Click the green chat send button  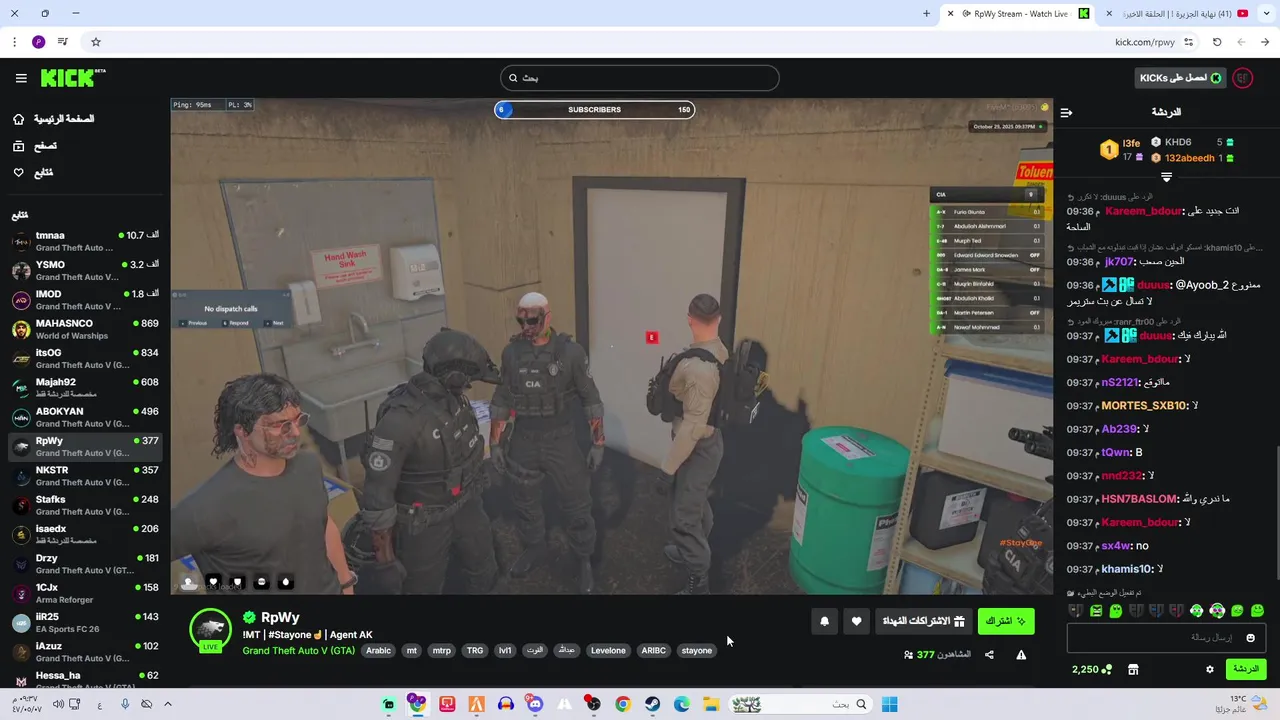1245,669
